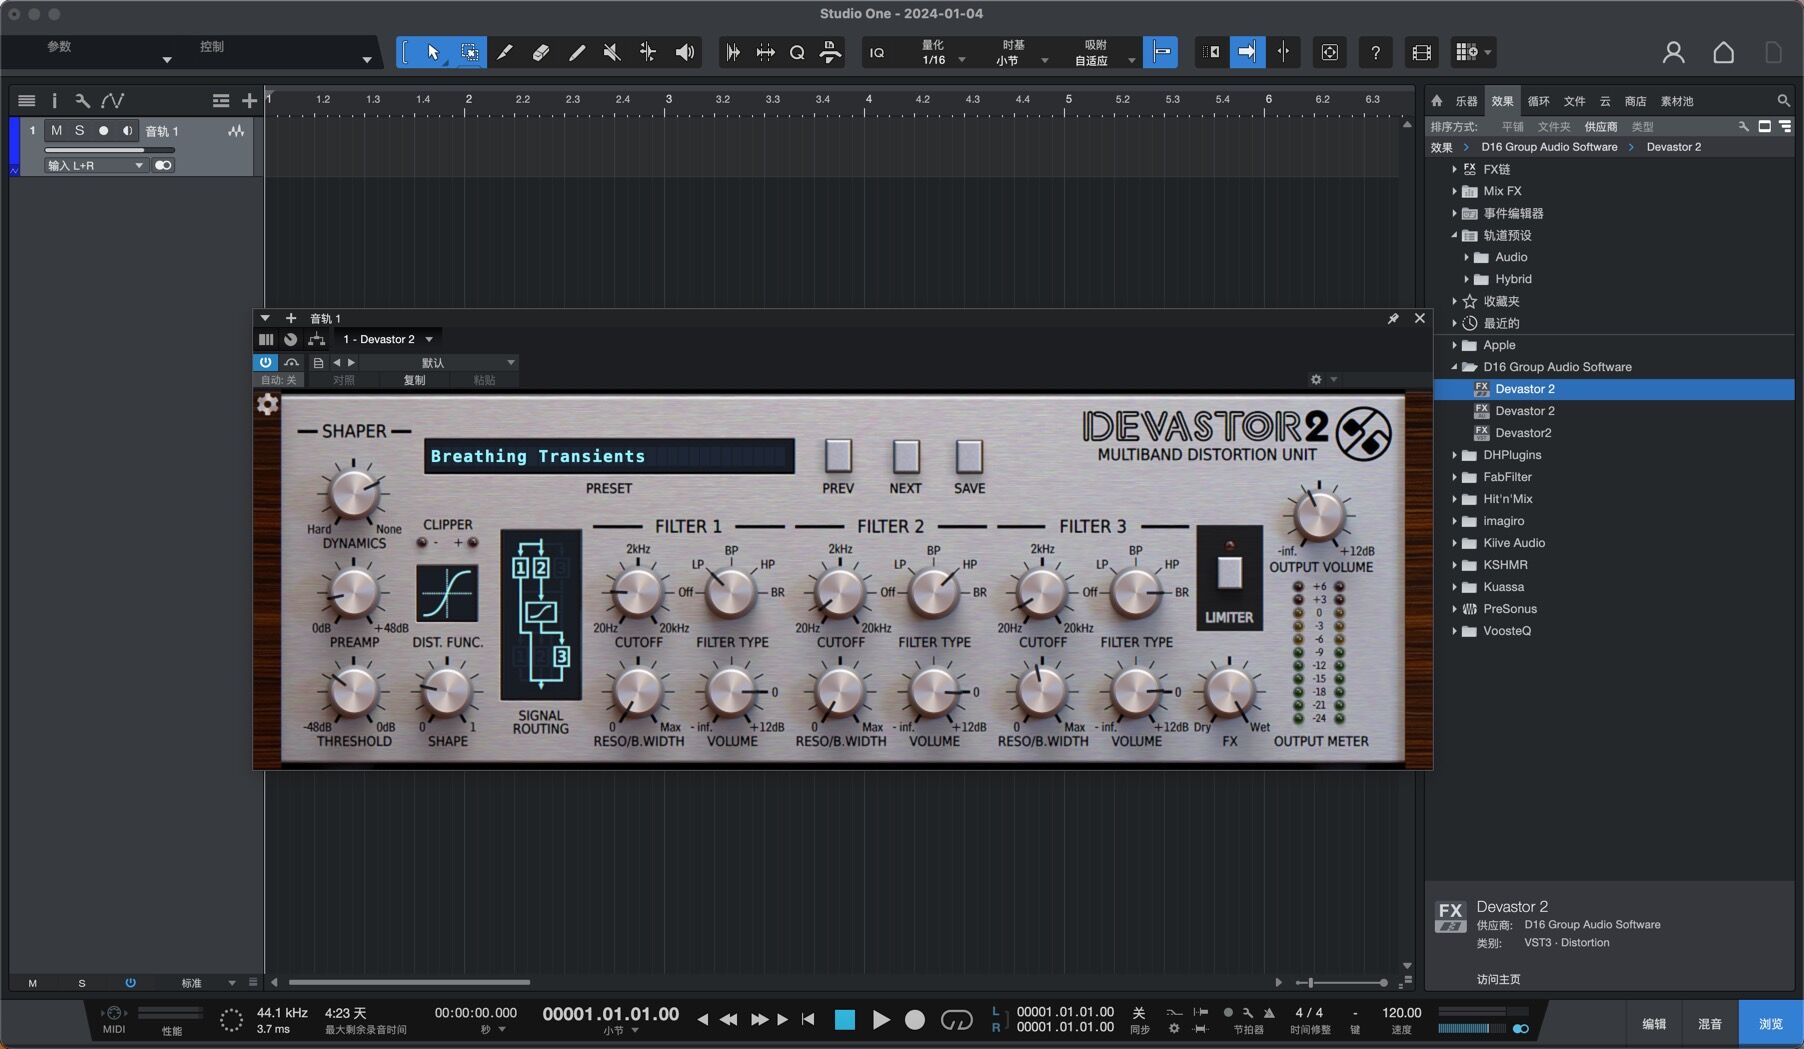
Task: Click the play button in transport
Action: pos(880,1020)
